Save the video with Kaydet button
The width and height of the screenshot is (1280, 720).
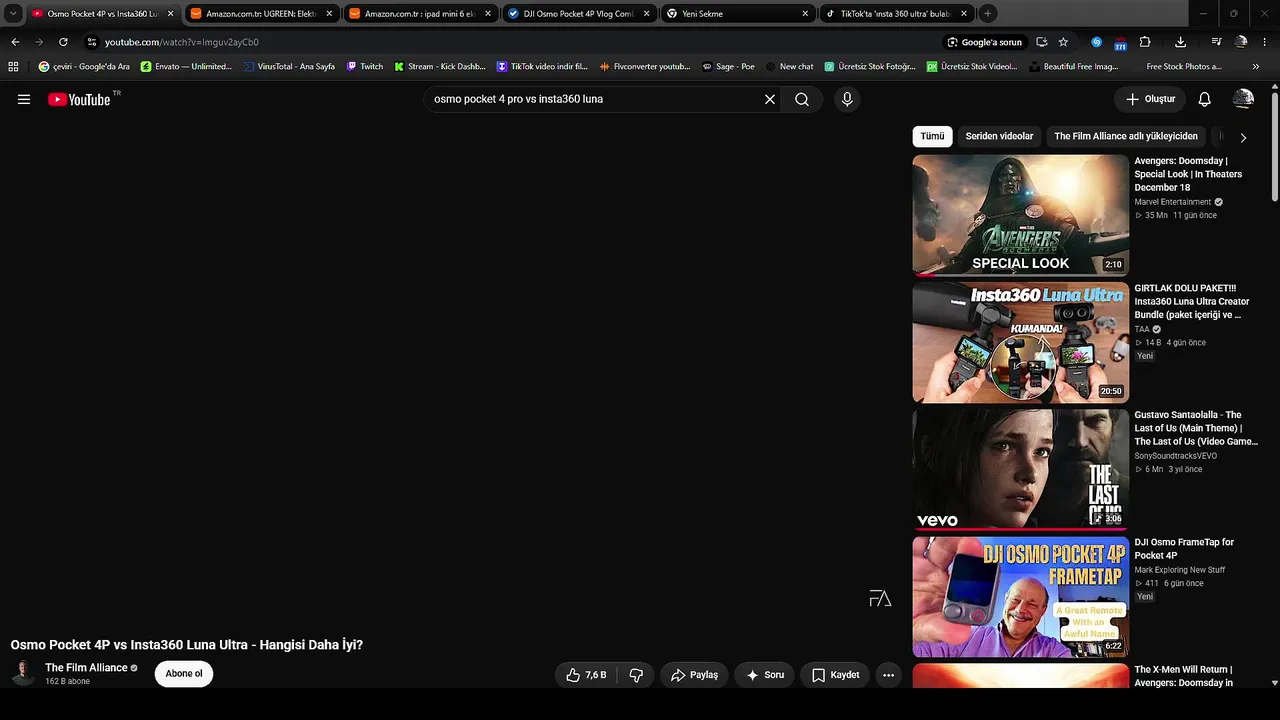click(x=835, y=675)
